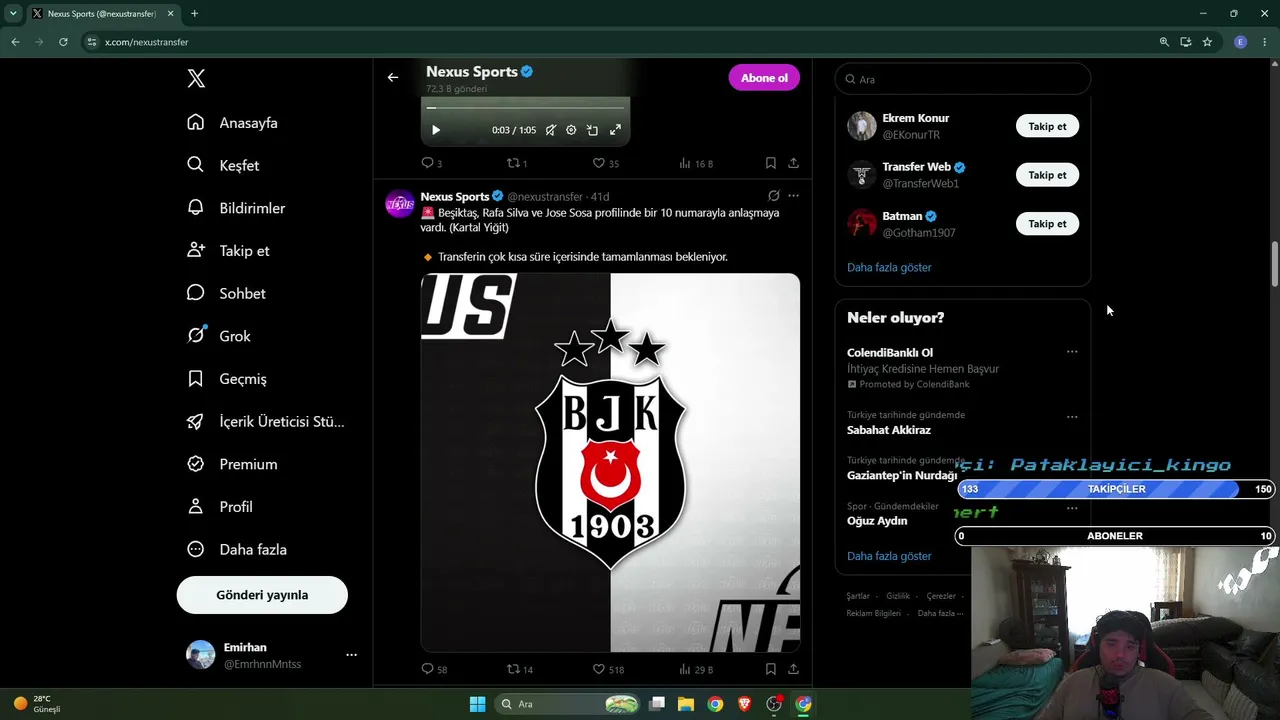This screenshot has height=720, width=1280.
Task: Reply to Beşiktaş post with 58 comments
Action: pyautogui.click(x=434, y=669)
